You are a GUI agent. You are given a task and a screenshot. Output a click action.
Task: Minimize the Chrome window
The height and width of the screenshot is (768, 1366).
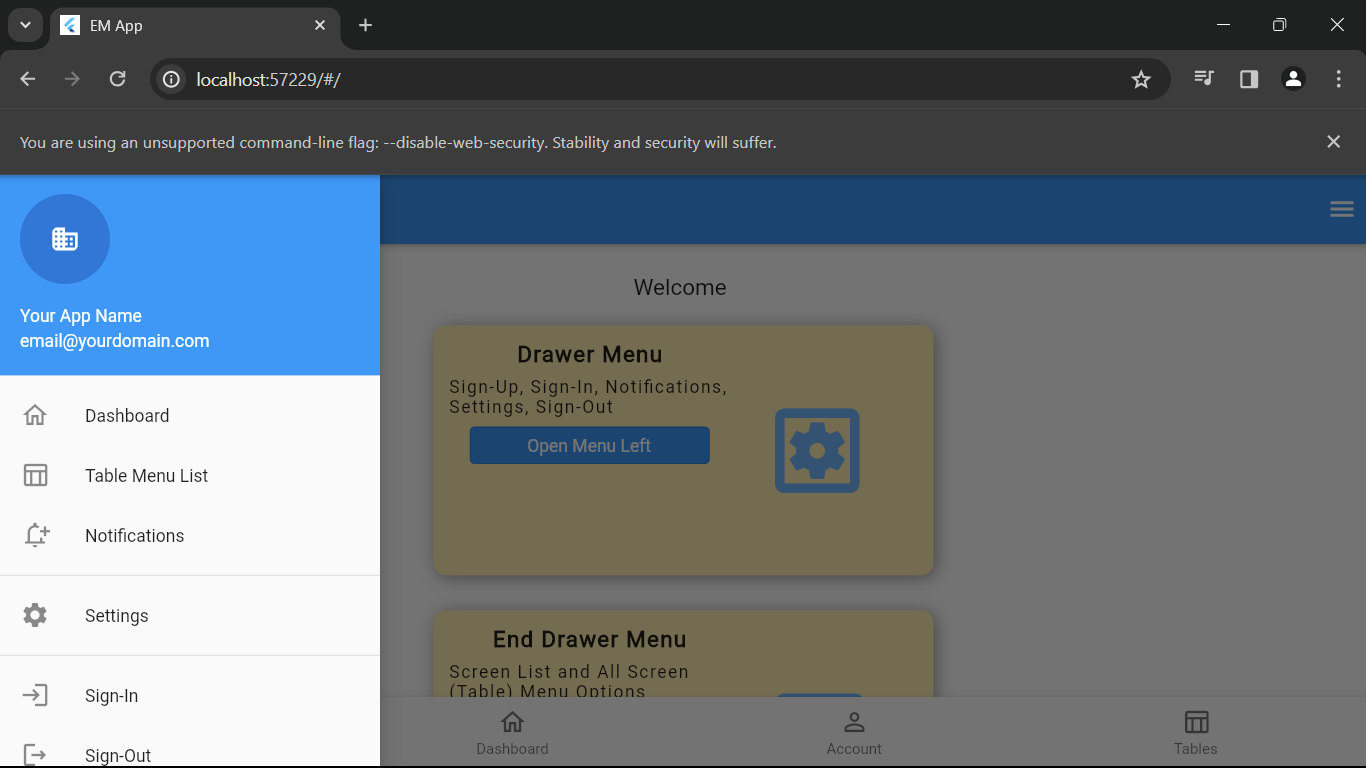(x=1223, y=25)
